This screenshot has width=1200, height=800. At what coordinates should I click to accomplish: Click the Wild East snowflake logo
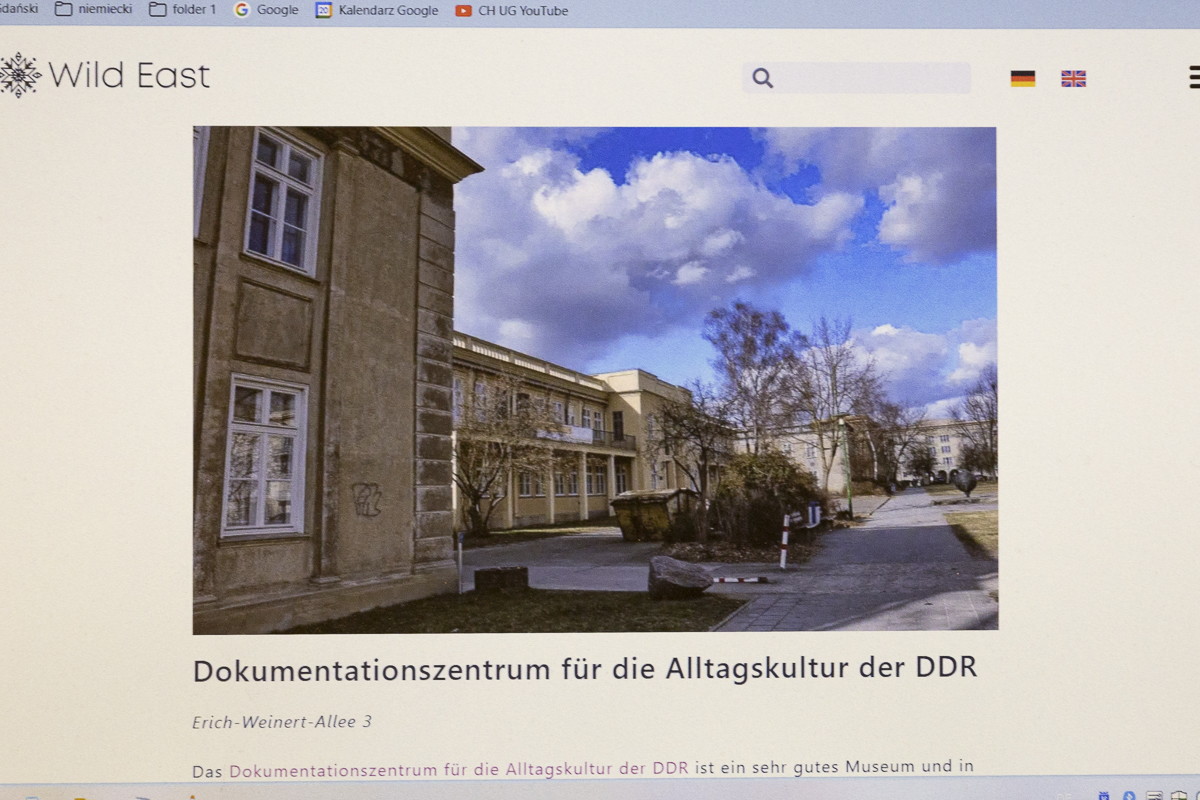(x=19, y=75)
